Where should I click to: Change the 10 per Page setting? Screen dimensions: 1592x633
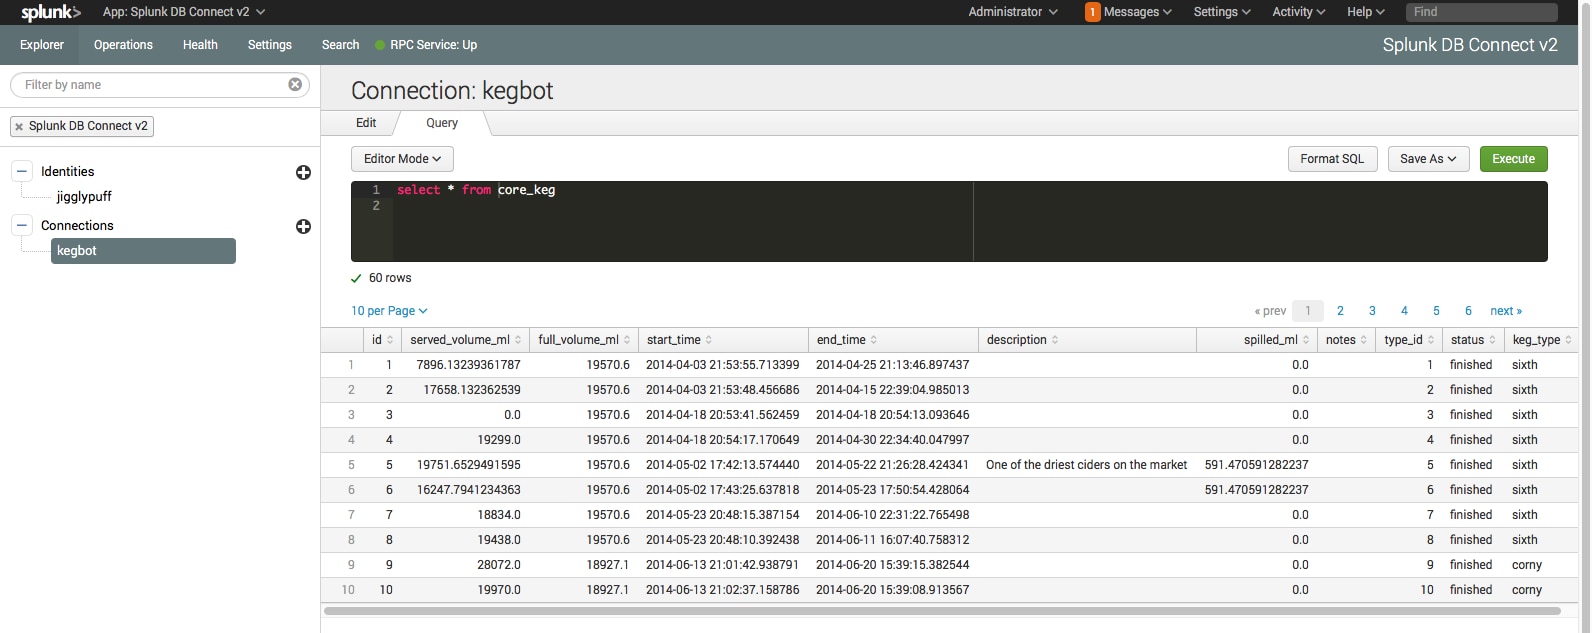coord(389,311)
